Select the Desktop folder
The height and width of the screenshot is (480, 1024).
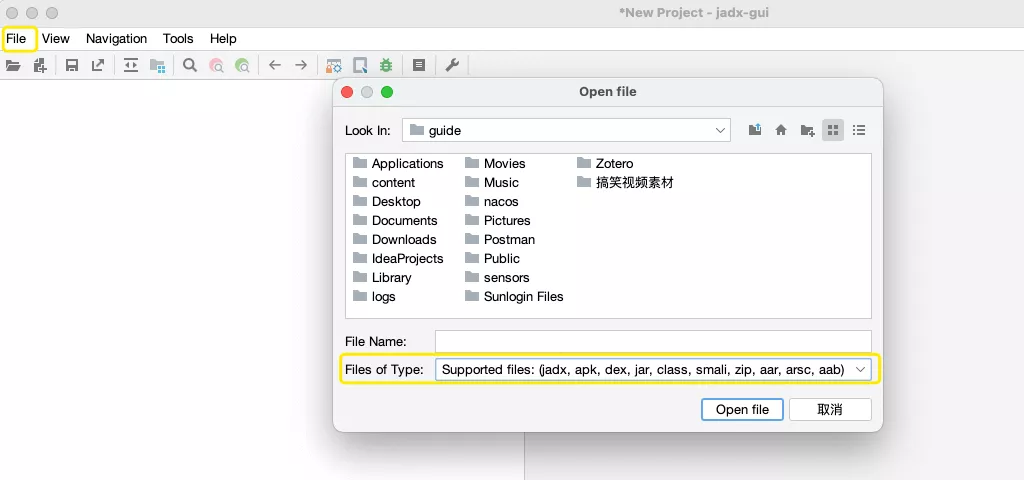tap(387, 201)
